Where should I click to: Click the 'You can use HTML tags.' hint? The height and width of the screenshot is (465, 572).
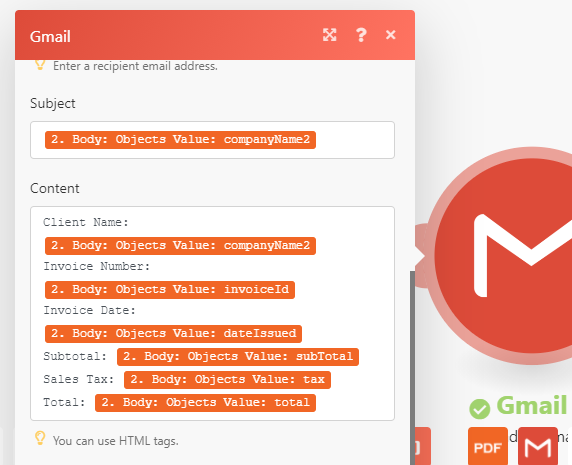pyautogui.click(x=116, y=441)
